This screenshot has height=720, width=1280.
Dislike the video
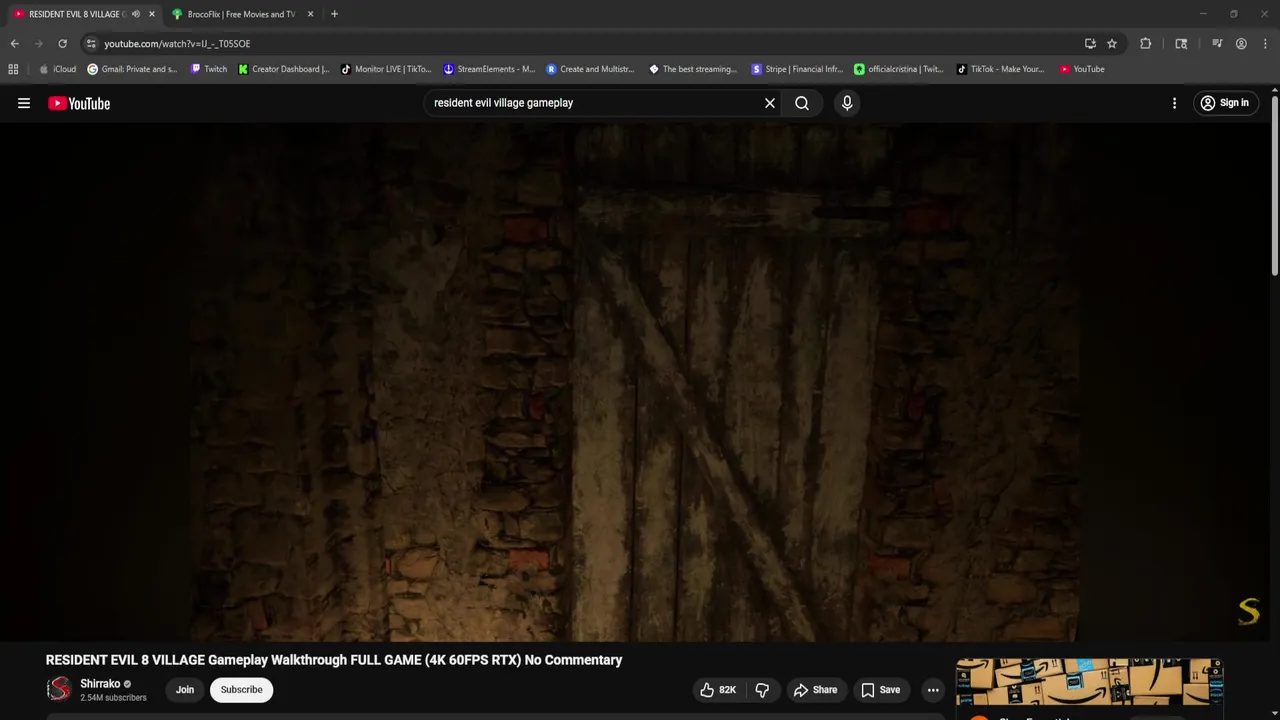pyautogui.click(x=762, y=690)
